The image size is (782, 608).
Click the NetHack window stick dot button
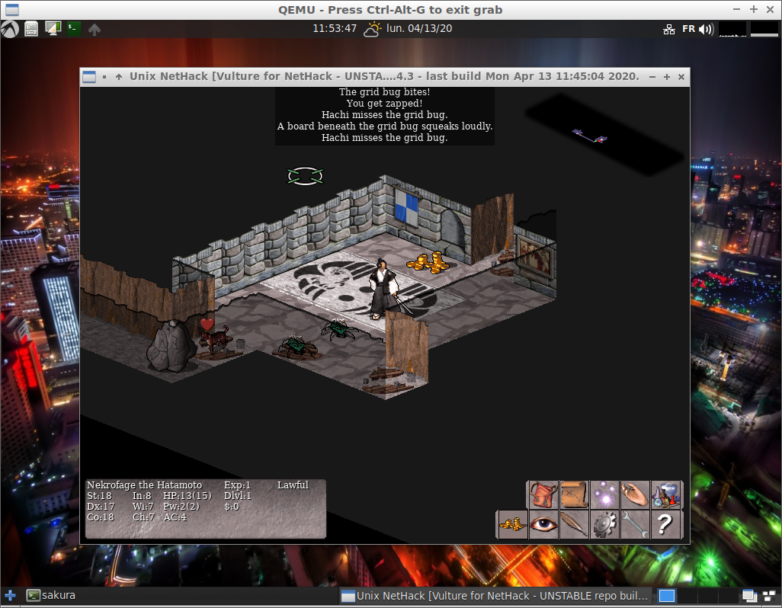(104, 77)
